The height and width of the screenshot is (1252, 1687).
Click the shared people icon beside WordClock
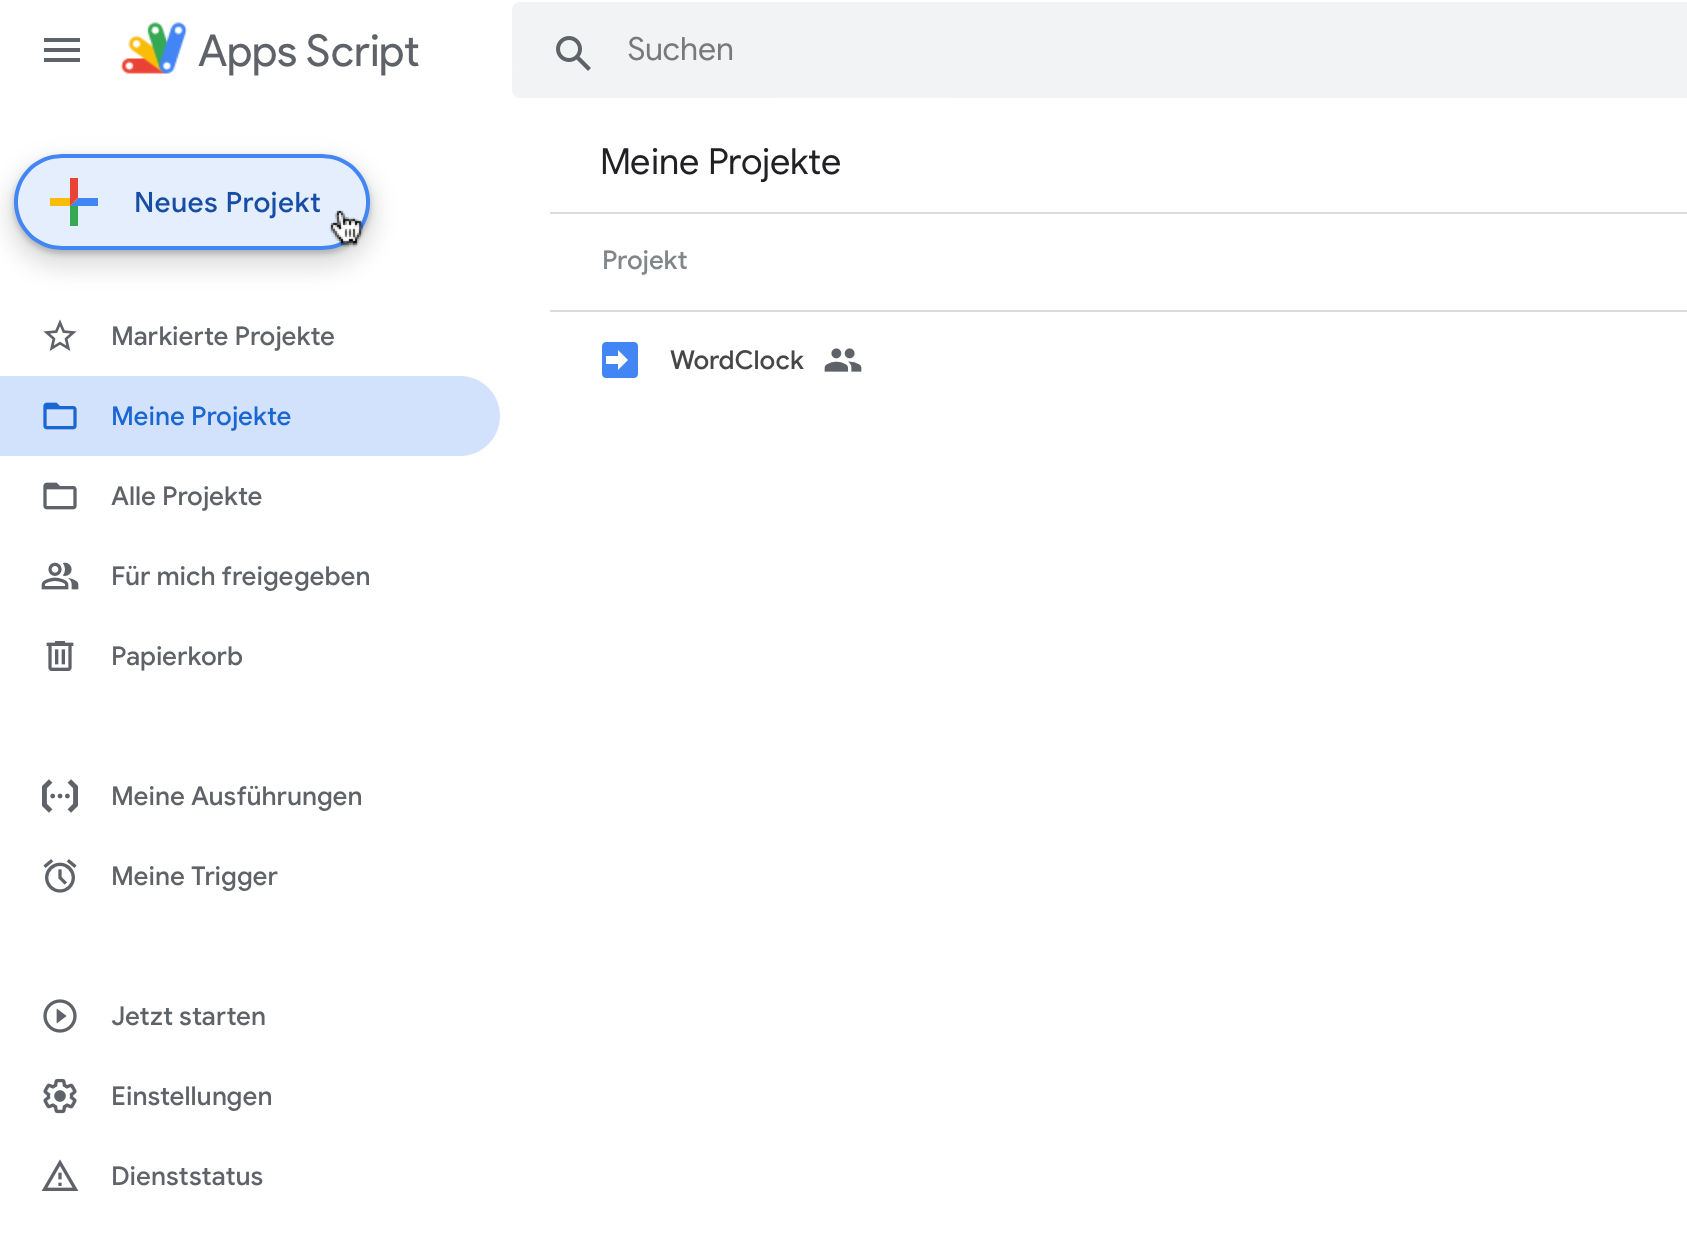point(843,360)
